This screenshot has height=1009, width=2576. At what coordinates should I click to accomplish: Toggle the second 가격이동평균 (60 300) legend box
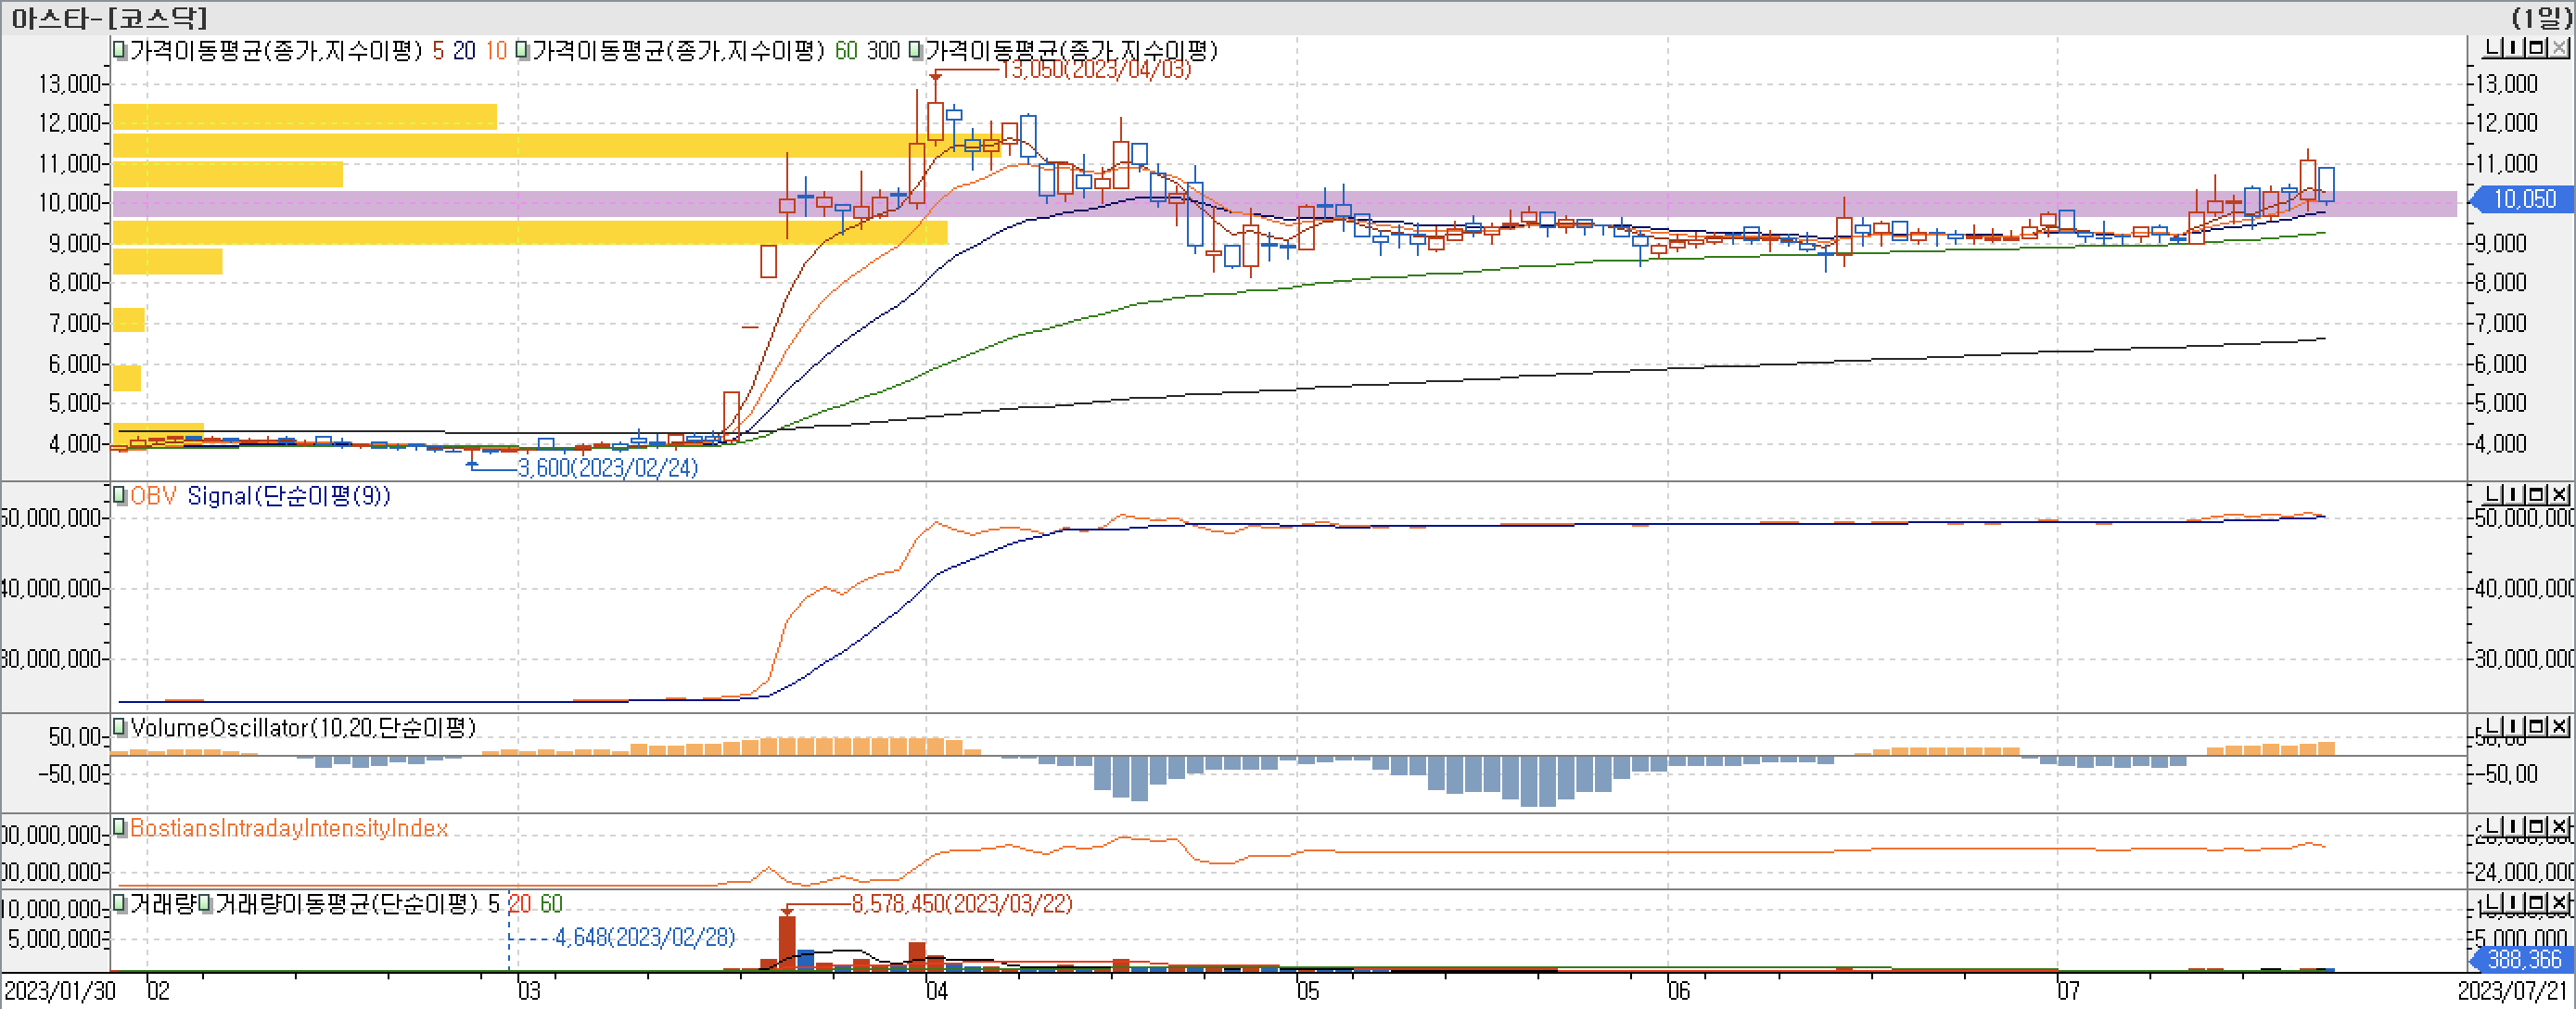(x=522, y=51)
